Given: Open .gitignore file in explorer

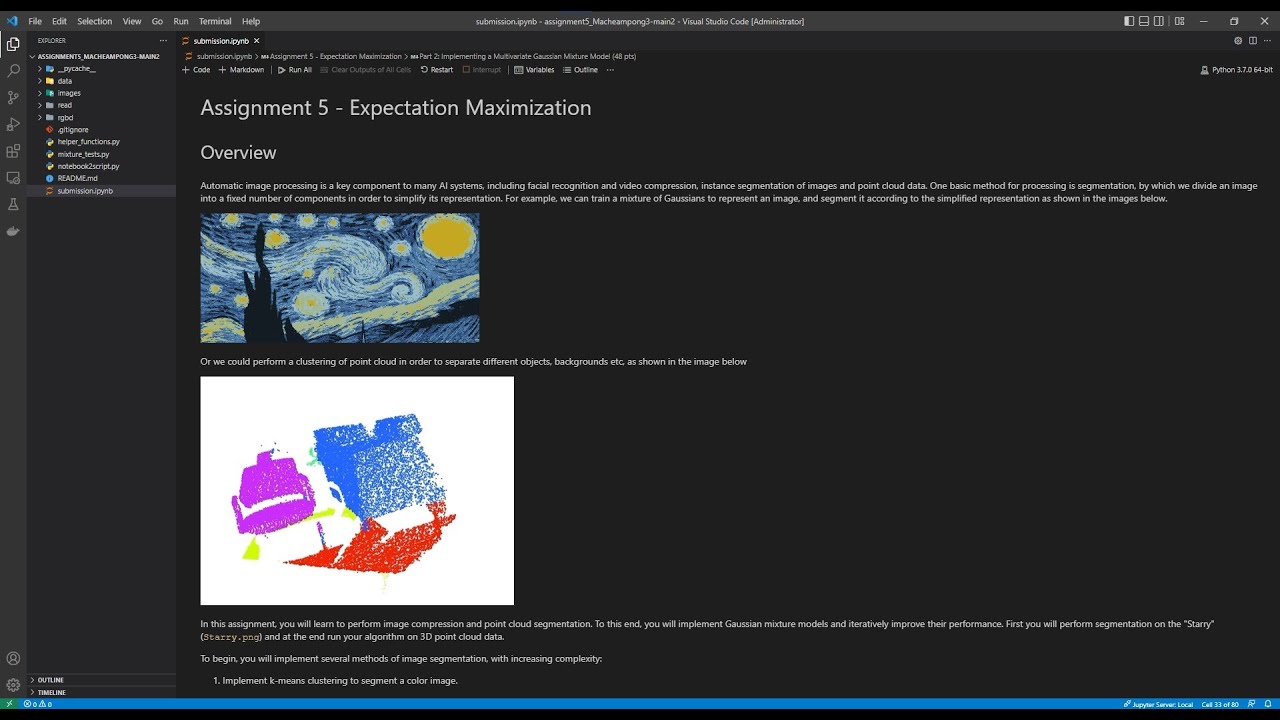Looking at the screenshot, I should tap(73, 130).
